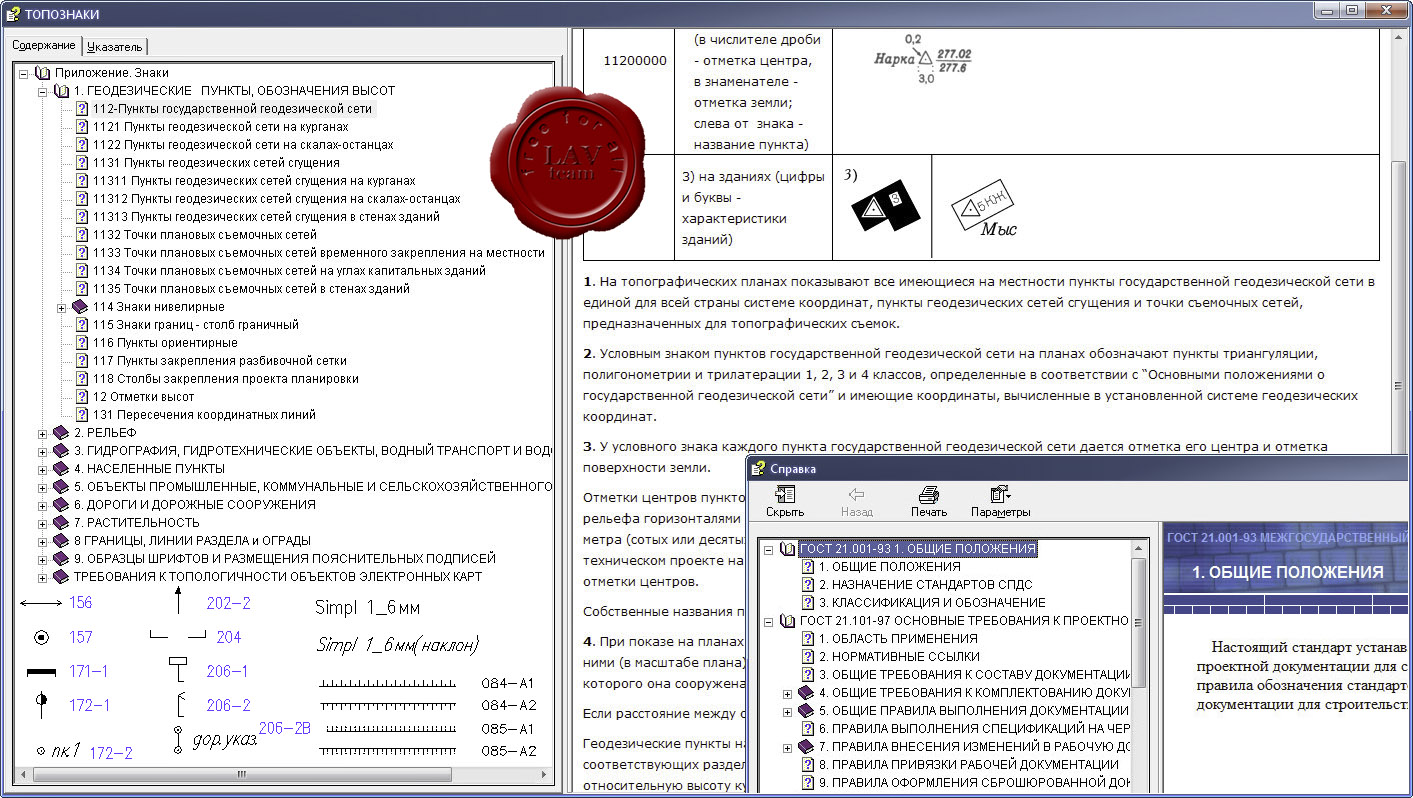Click symbol label 202-2 in sample drawing
This screenshot has height=798, width=1413.
[228, 603]
